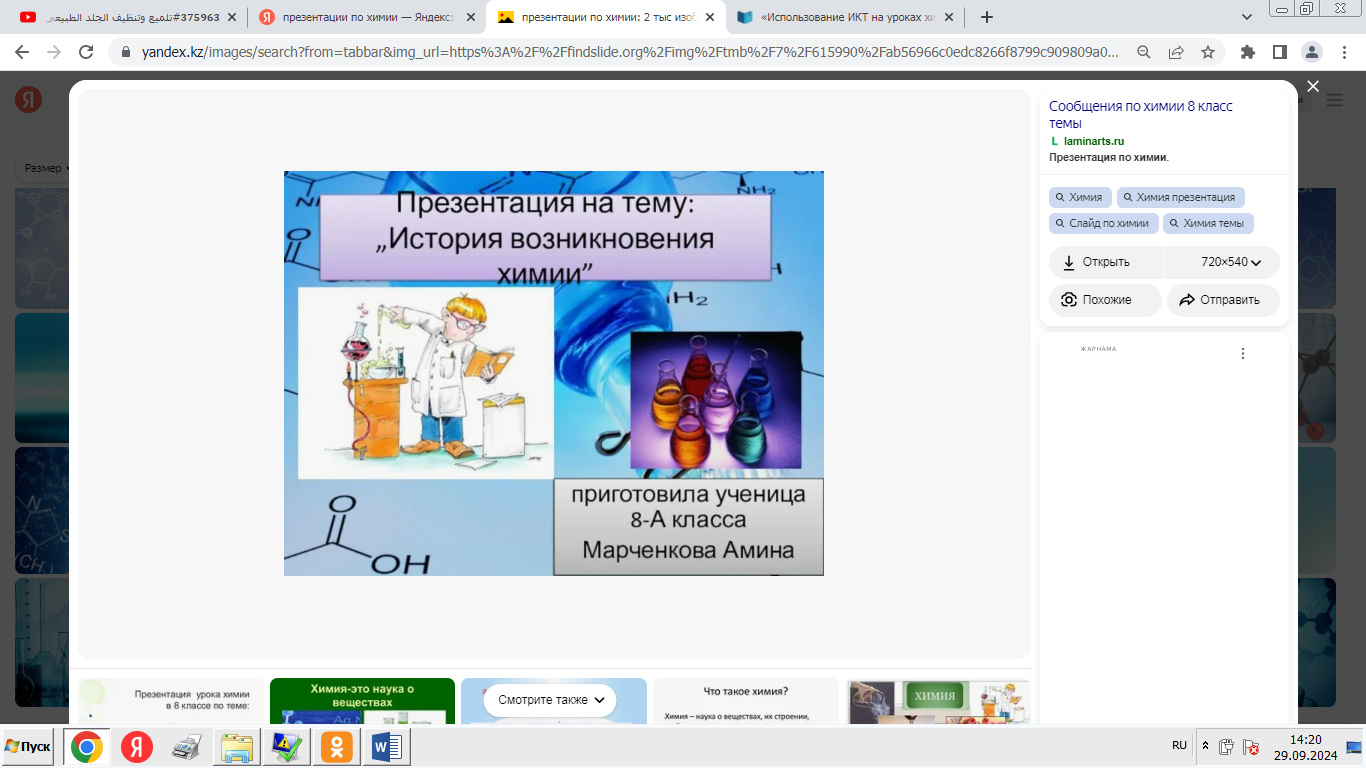This screenshot has width=1366, height=768.
Task: Click the power plug tray icon
Action: (1227, 747)
